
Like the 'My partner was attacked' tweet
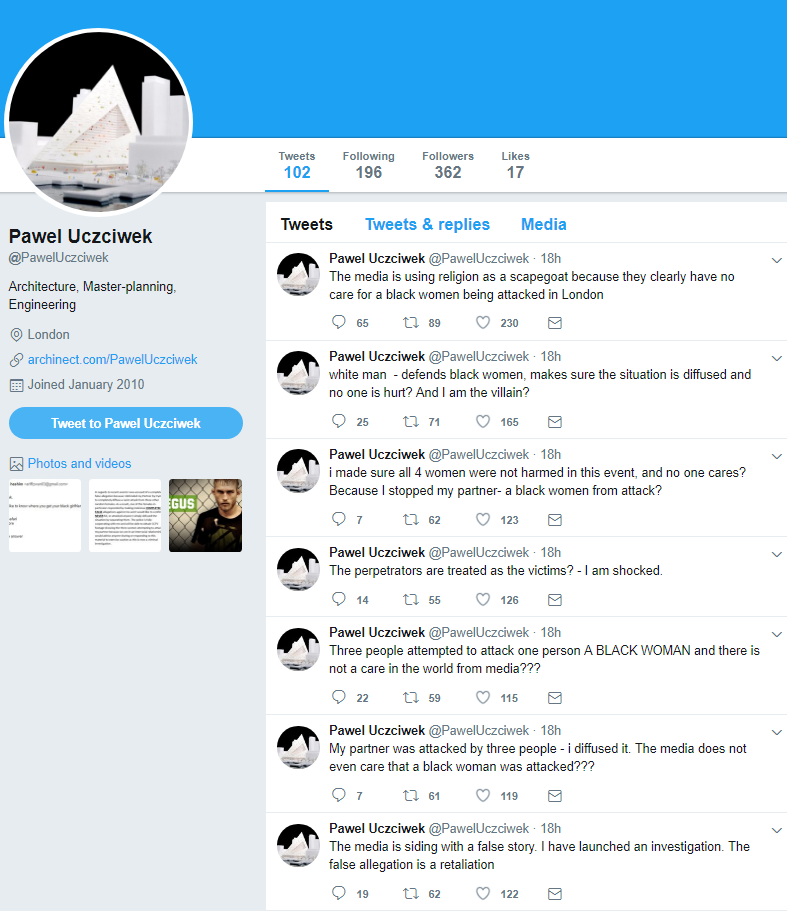click(483, 795)
